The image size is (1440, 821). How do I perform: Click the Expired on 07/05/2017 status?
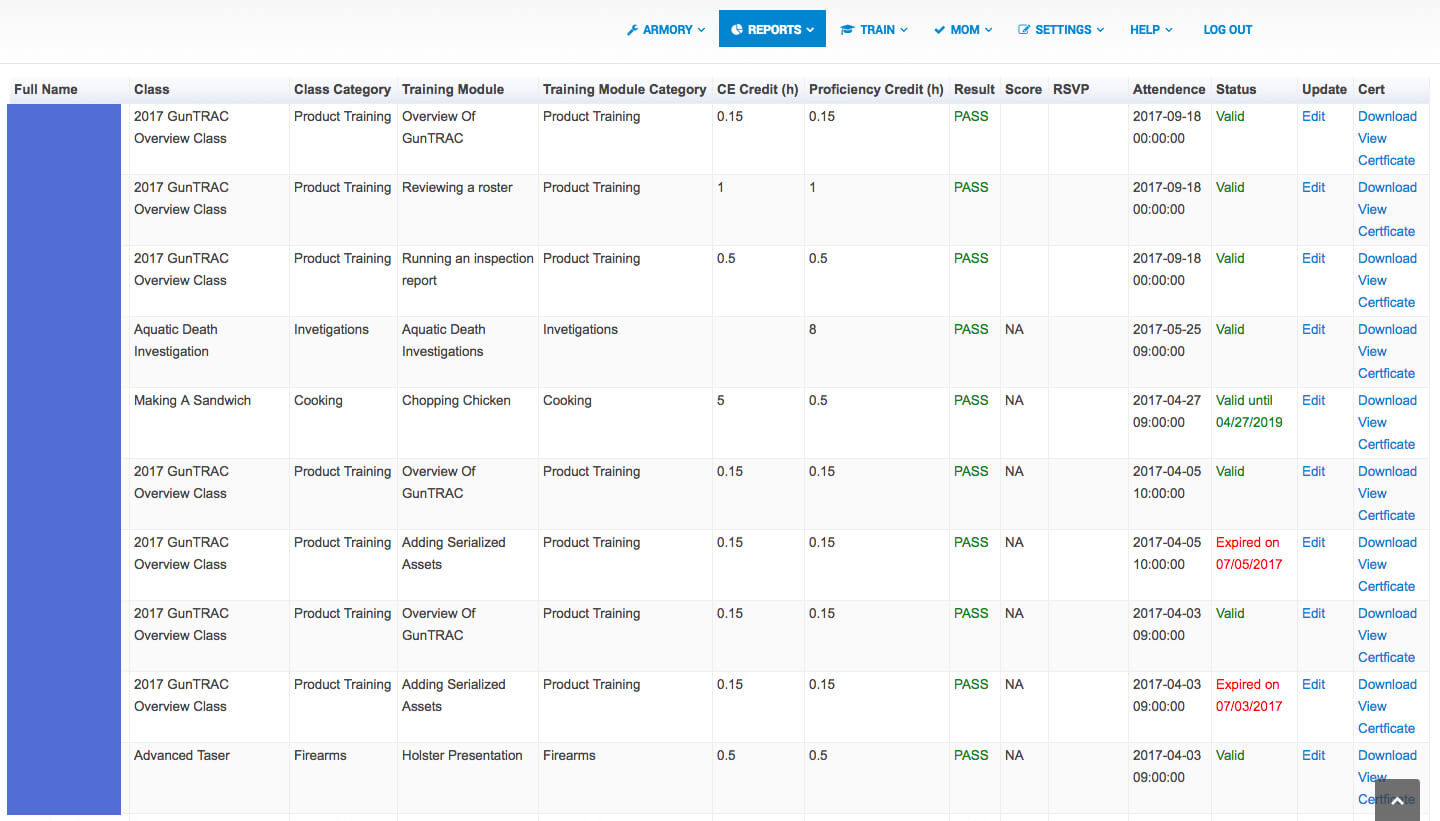pos(1249,553)
